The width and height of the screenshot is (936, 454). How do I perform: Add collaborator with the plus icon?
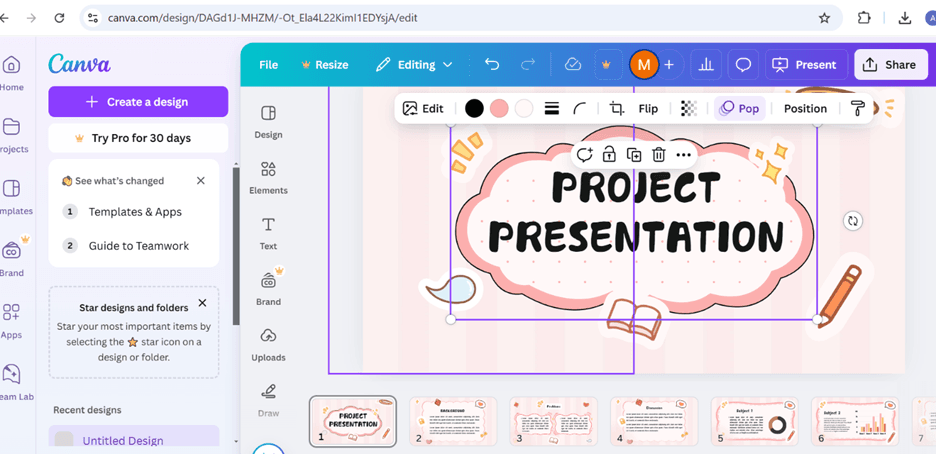pos(669,64)
